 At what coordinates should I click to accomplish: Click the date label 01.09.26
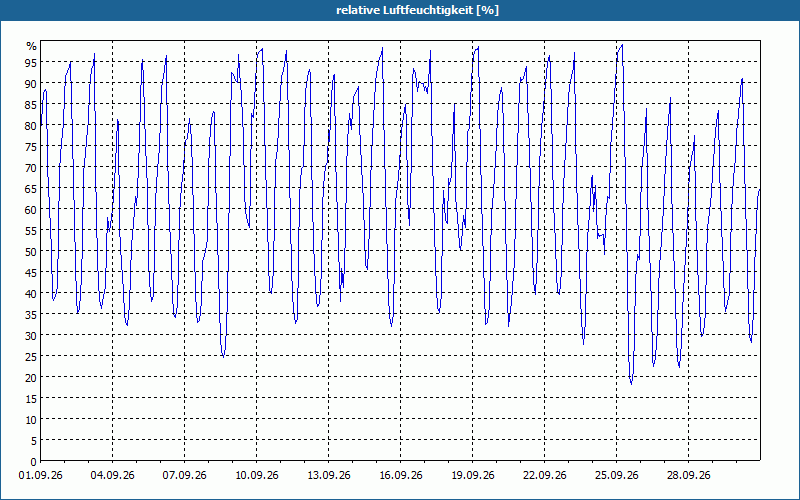[x=40, y=476]
